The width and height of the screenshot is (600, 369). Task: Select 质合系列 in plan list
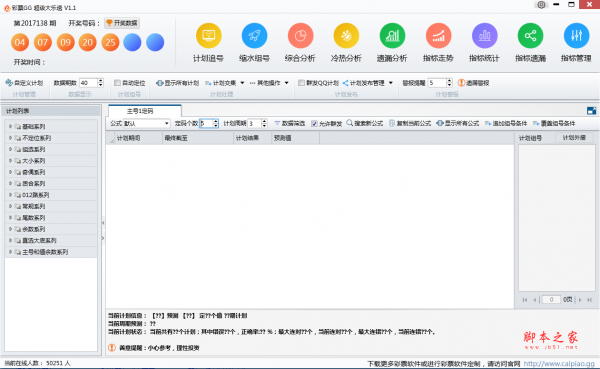pyautogui.click(x=51, y=184)
